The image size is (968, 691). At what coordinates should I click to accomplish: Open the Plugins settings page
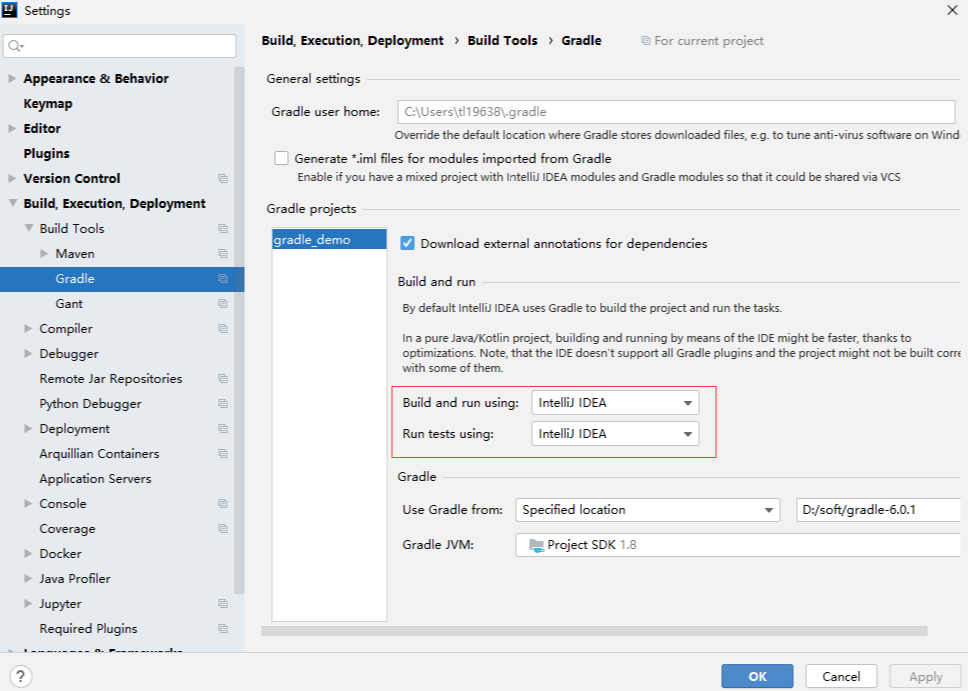47,154
